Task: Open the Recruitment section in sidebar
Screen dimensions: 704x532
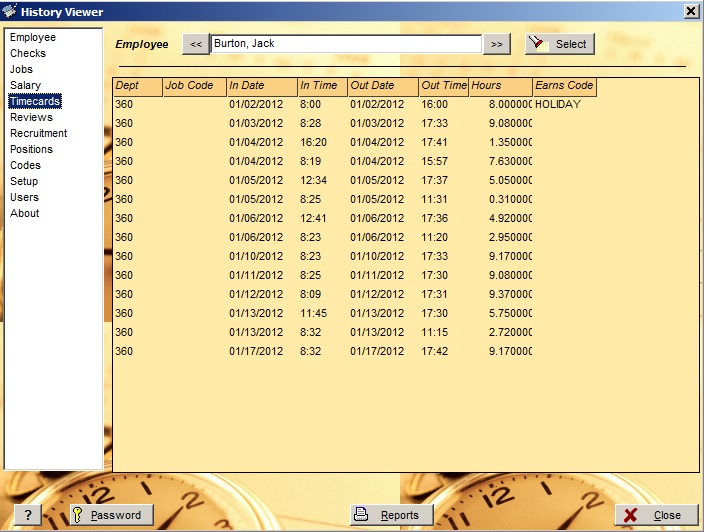Action: point(39,133)
